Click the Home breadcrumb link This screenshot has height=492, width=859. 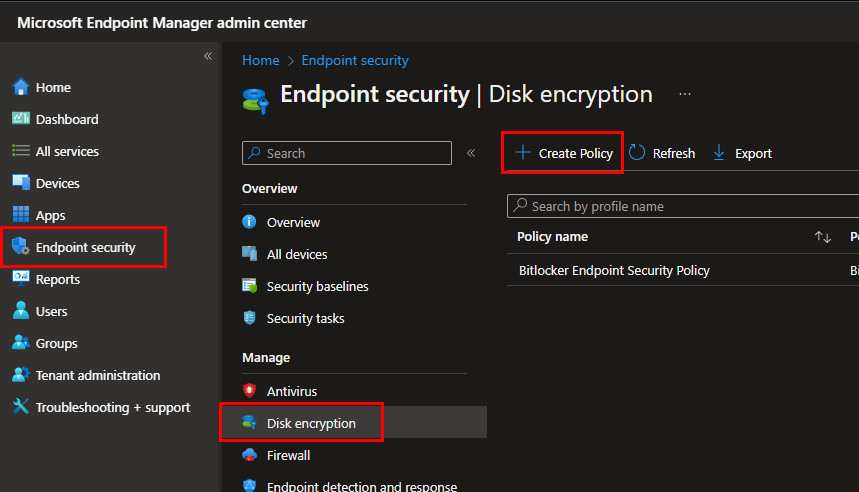pyautogui.click(x=260, y=60)
